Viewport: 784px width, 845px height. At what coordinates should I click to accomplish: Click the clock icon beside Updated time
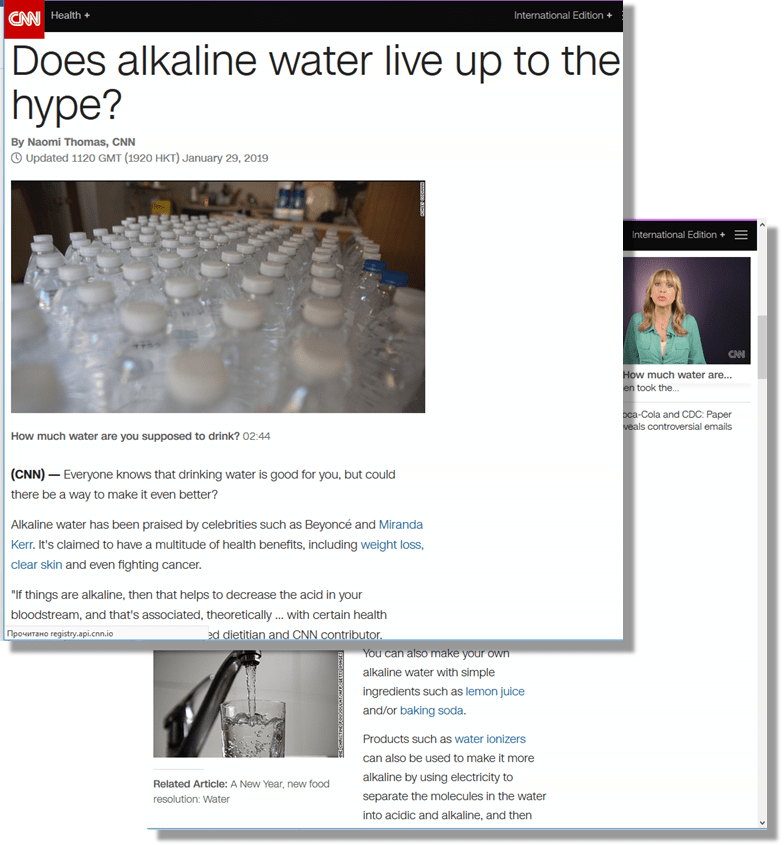coord(17,158)
